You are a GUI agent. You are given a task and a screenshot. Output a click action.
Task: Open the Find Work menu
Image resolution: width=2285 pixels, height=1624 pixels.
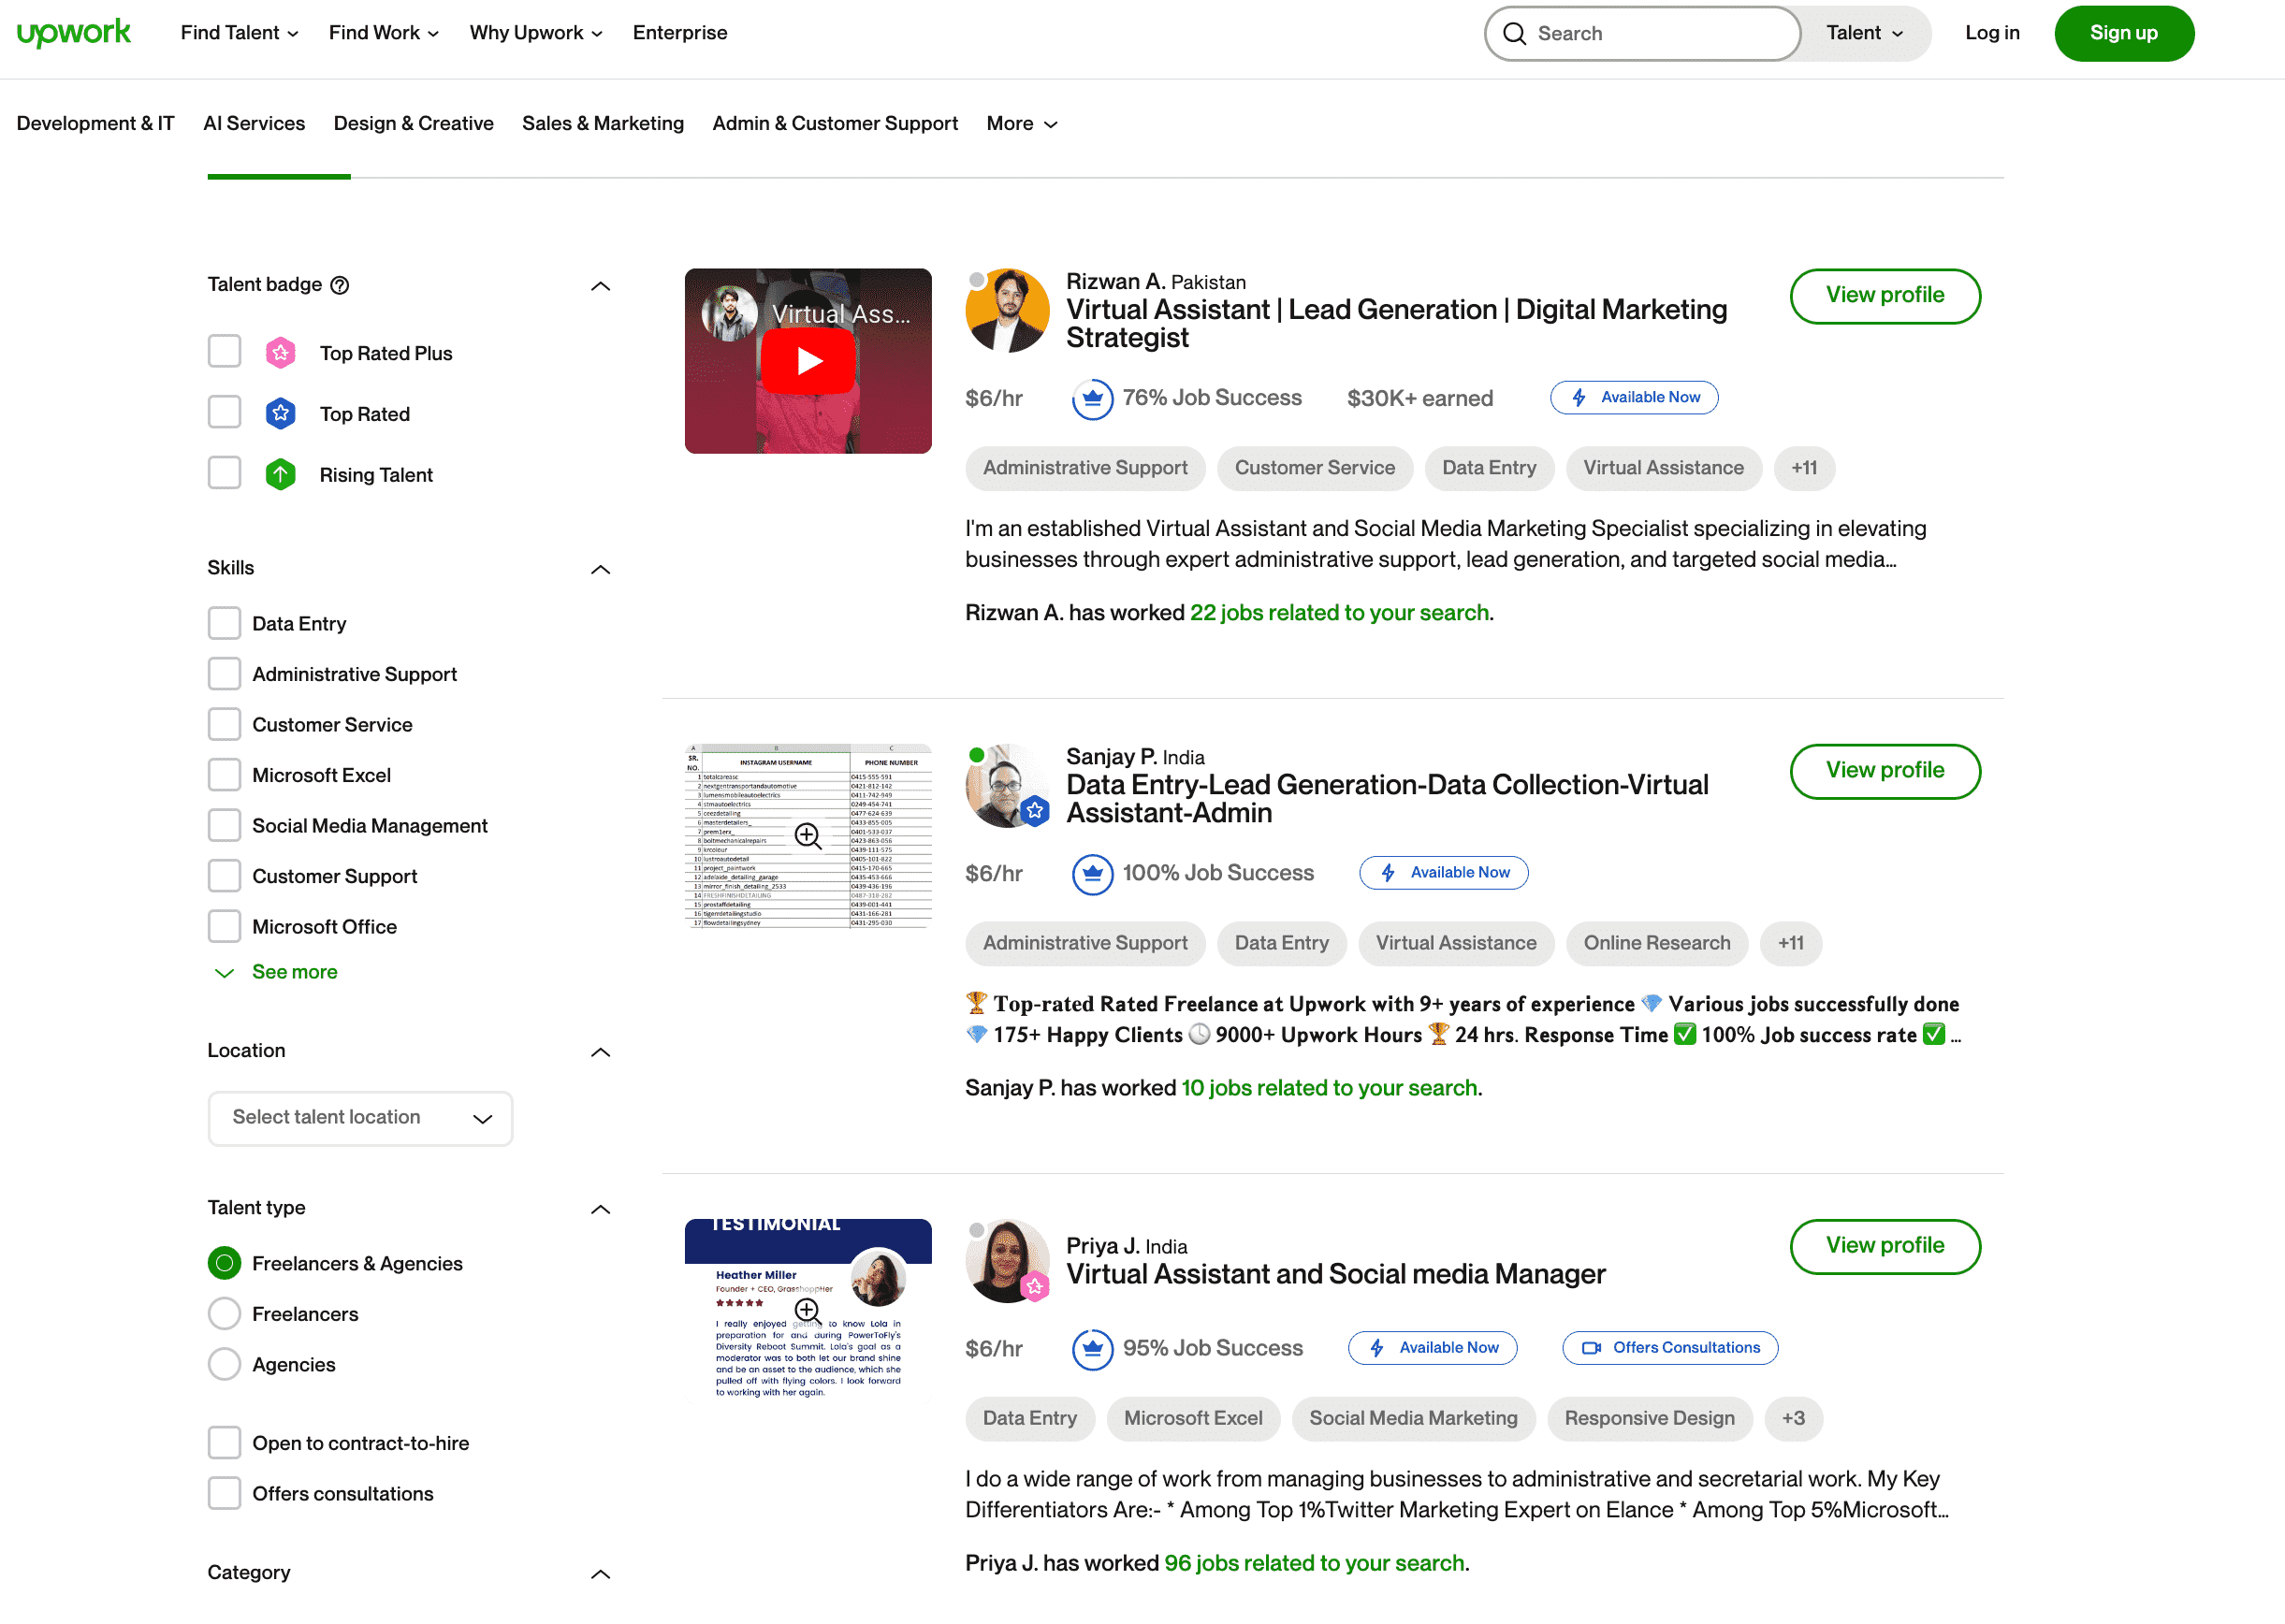[384, 33]
